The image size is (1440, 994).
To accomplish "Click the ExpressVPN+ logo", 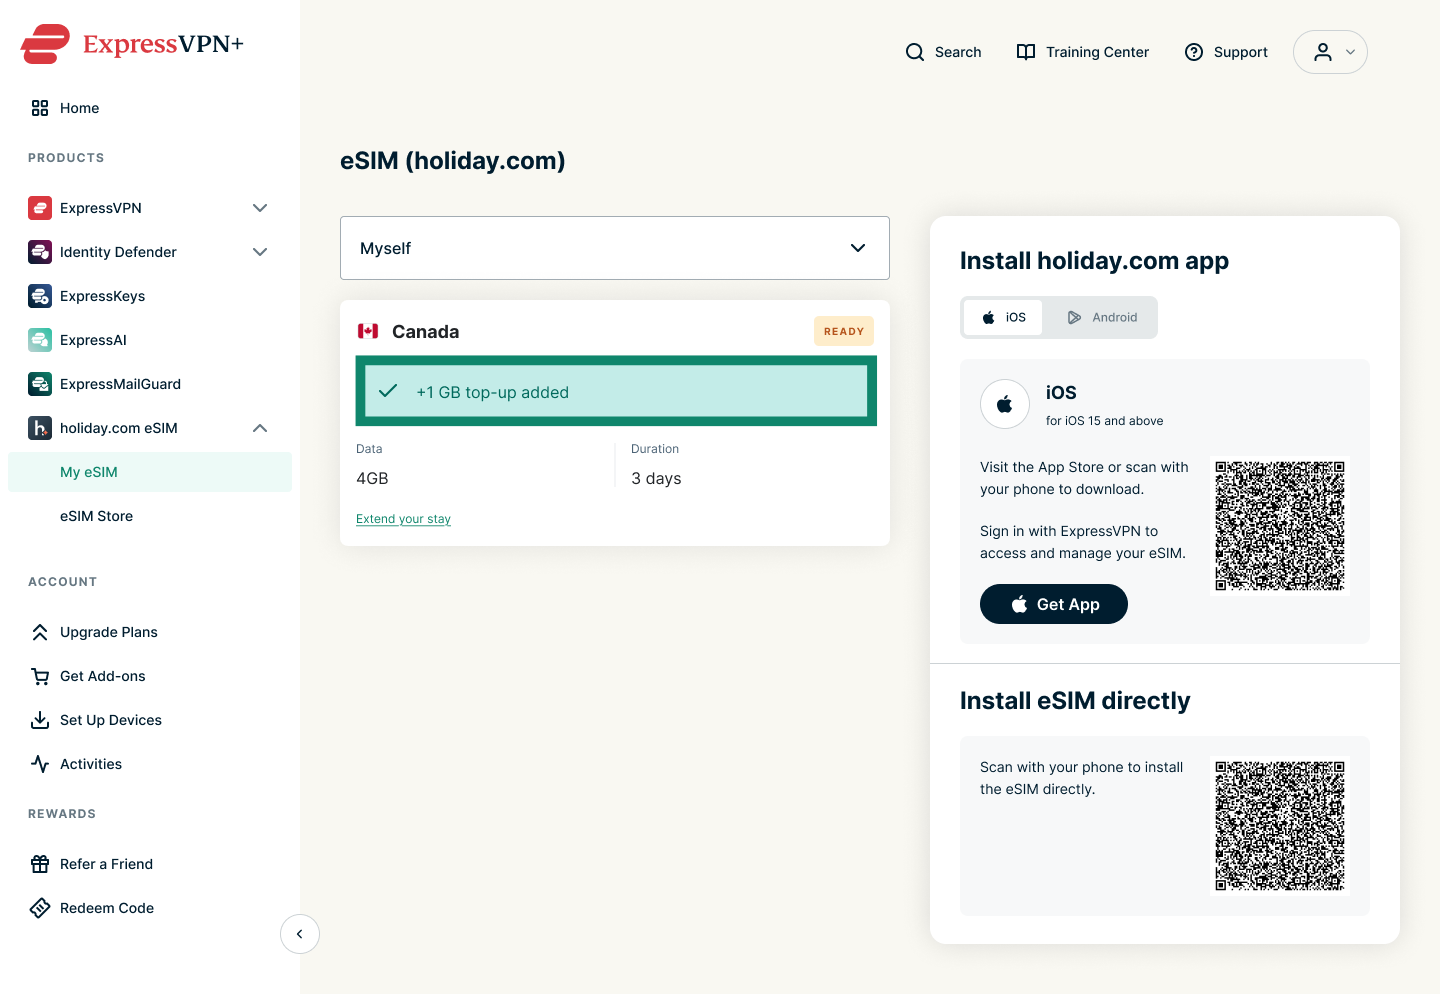I will pyautogui.click(x=132, y=44).
